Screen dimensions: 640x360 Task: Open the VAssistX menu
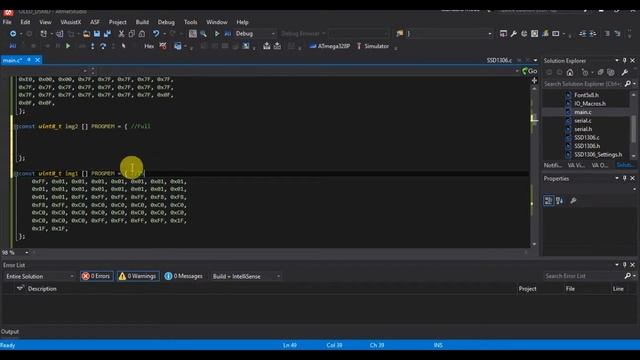[x=71, y=22]
